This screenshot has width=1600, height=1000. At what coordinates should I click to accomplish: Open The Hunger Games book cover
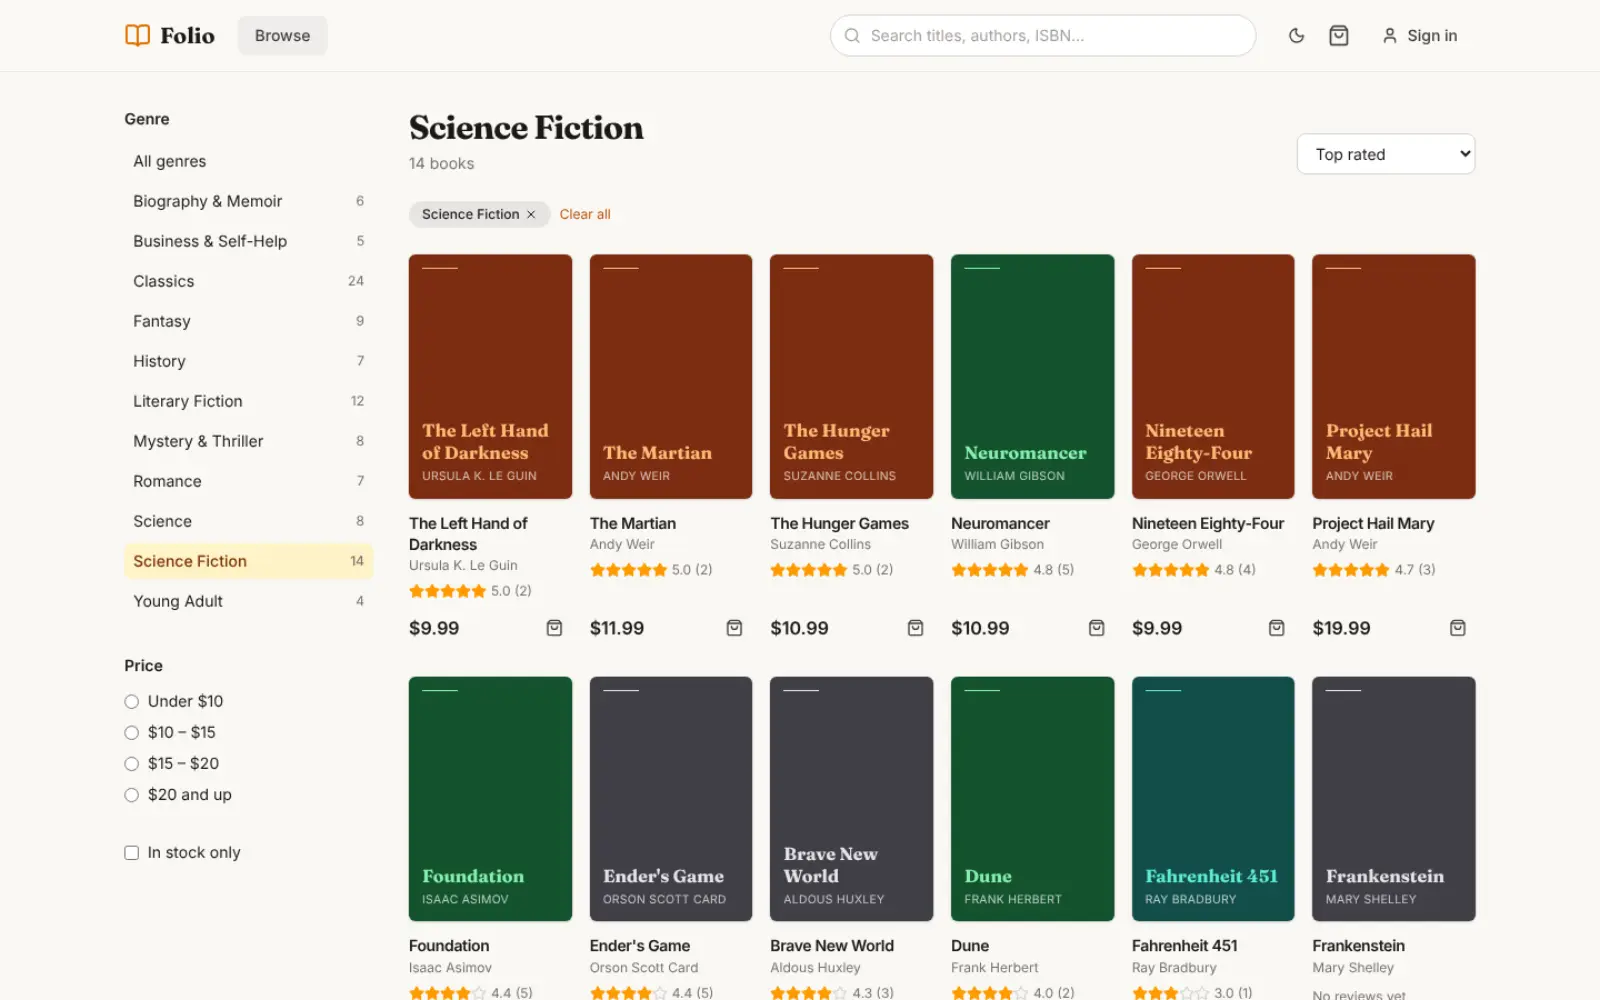(851, 376)
